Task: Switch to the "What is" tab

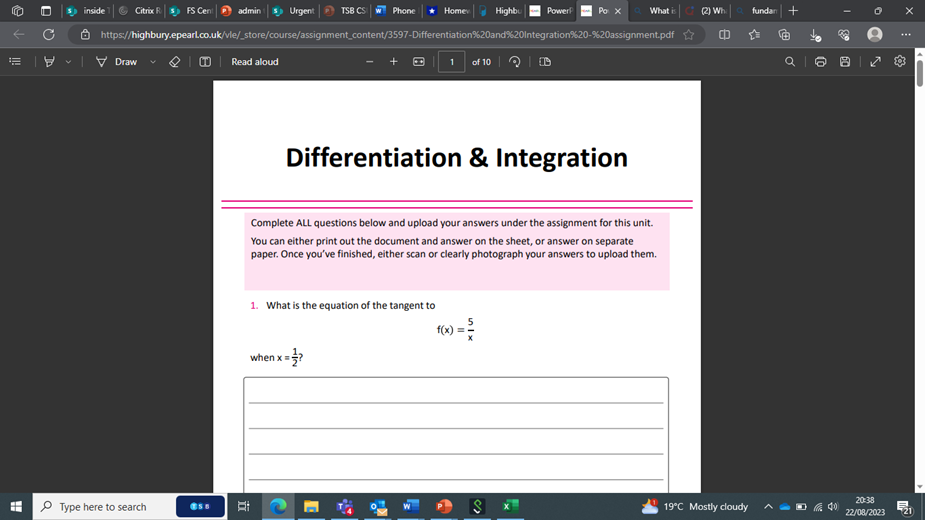Action: coord(654,11)
